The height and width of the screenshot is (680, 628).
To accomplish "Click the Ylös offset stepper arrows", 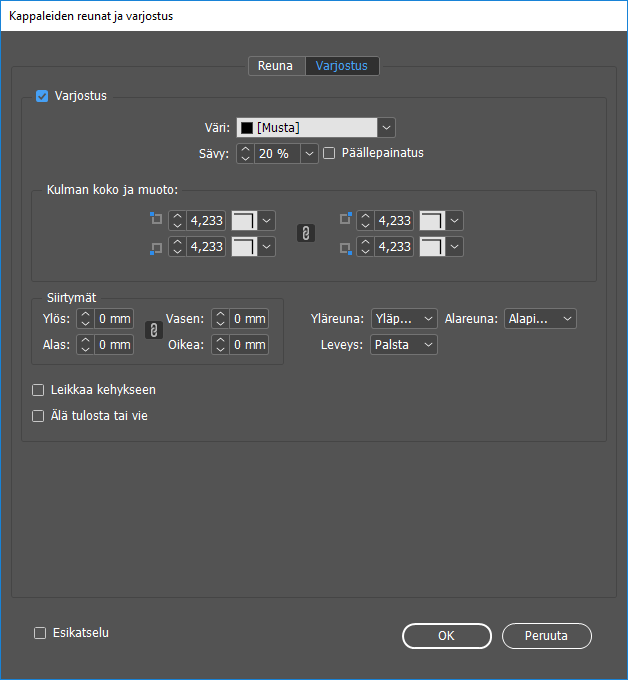I will (x=86, y=319).
